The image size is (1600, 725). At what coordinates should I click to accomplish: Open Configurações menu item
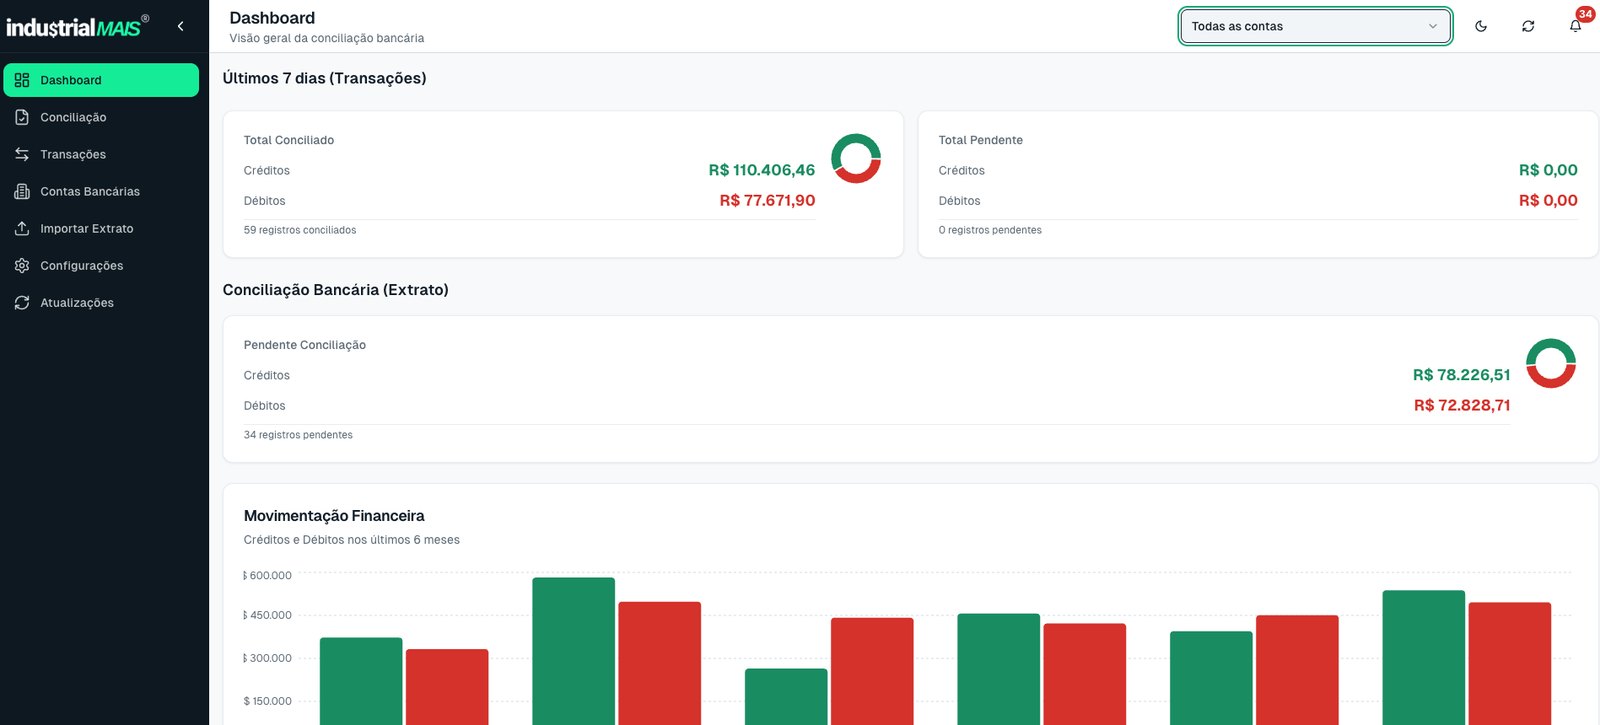[x=101, y=265]
